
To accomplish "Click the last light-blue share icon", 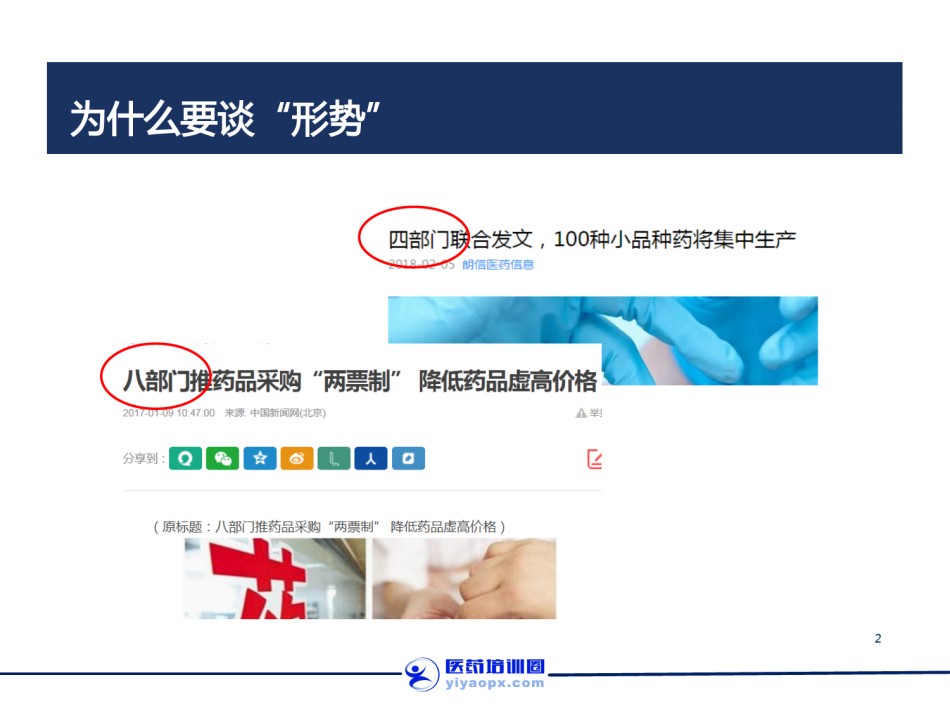I will click(x=408, y=459).
